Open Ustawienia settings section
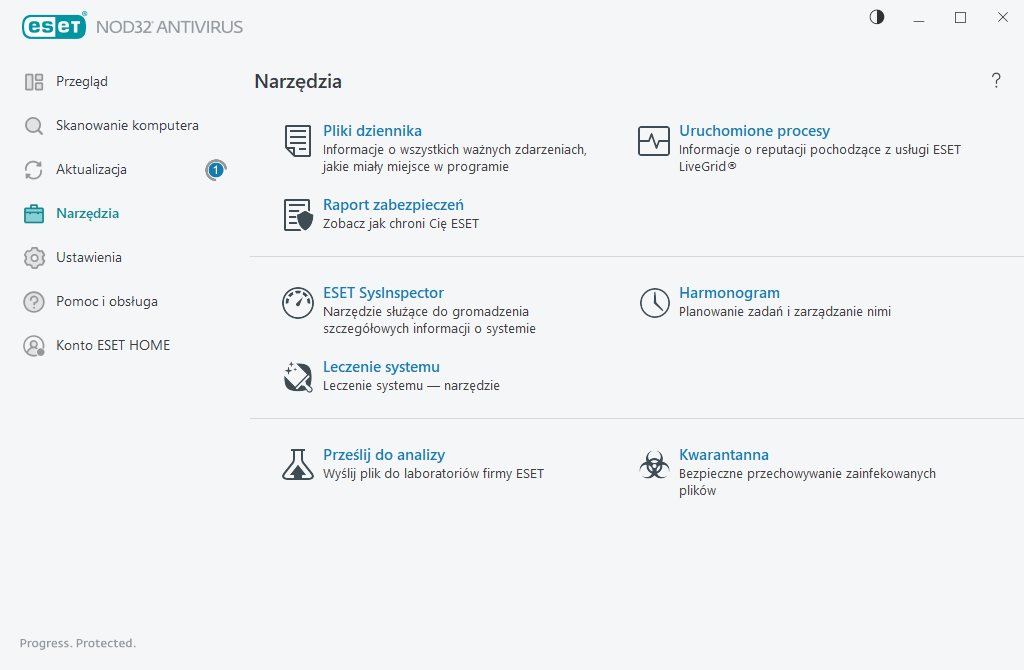The height and width of the screenshot is (670, 1024). [89, 258]
